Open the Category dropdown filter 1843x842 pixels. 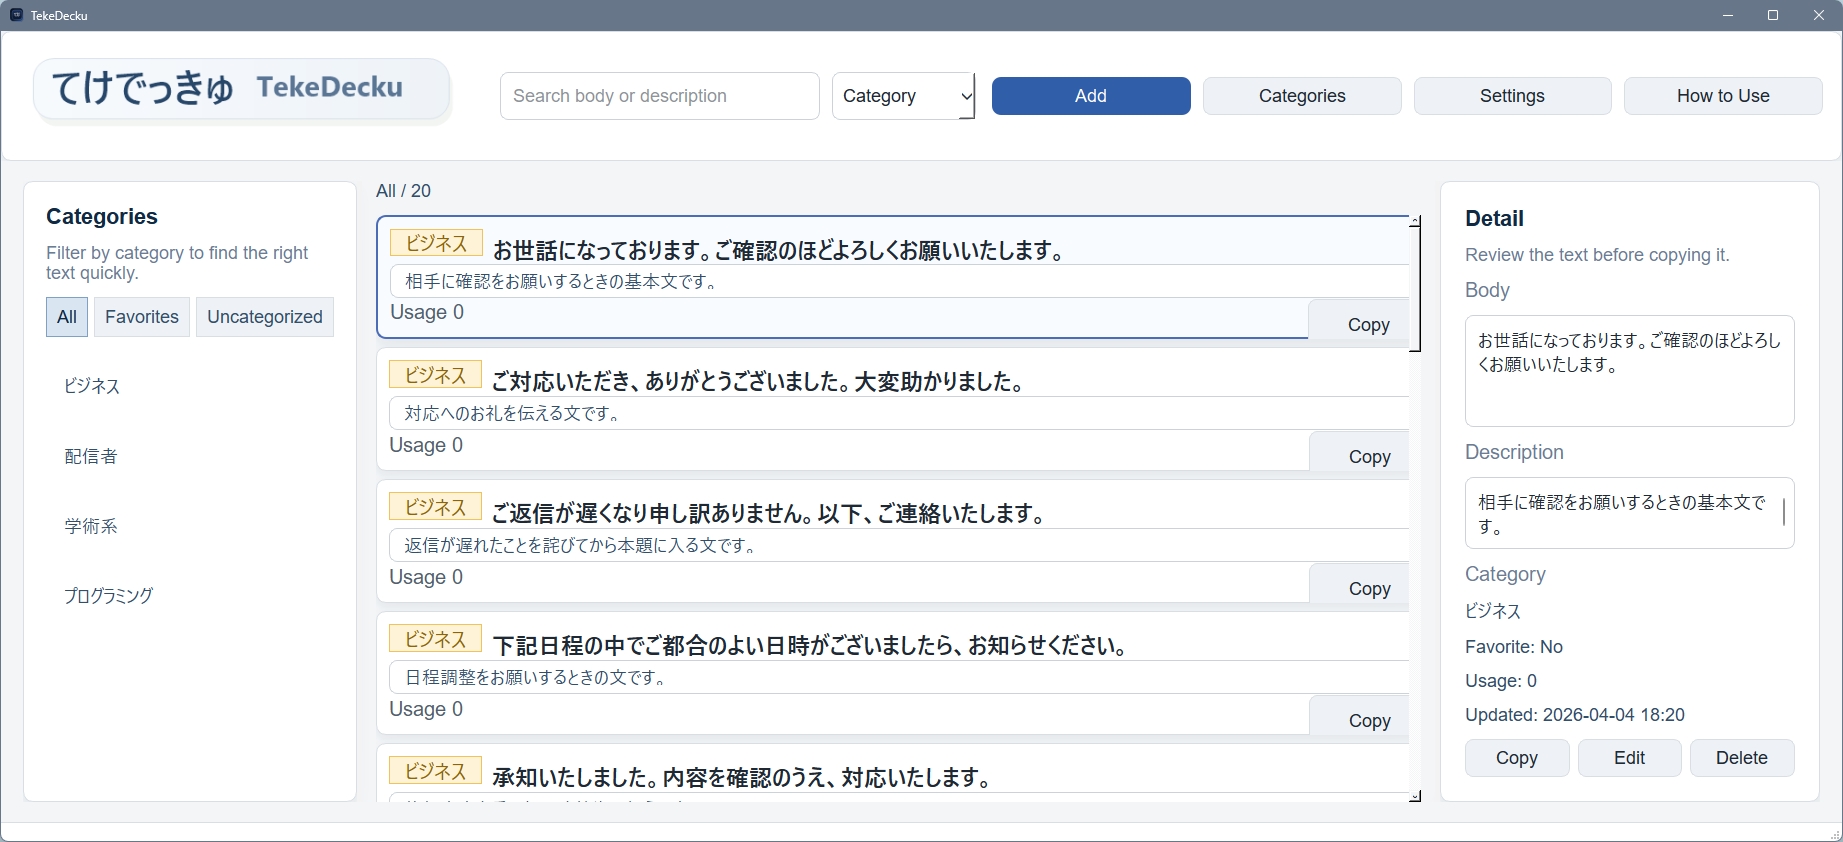click(x=903, y=96)
